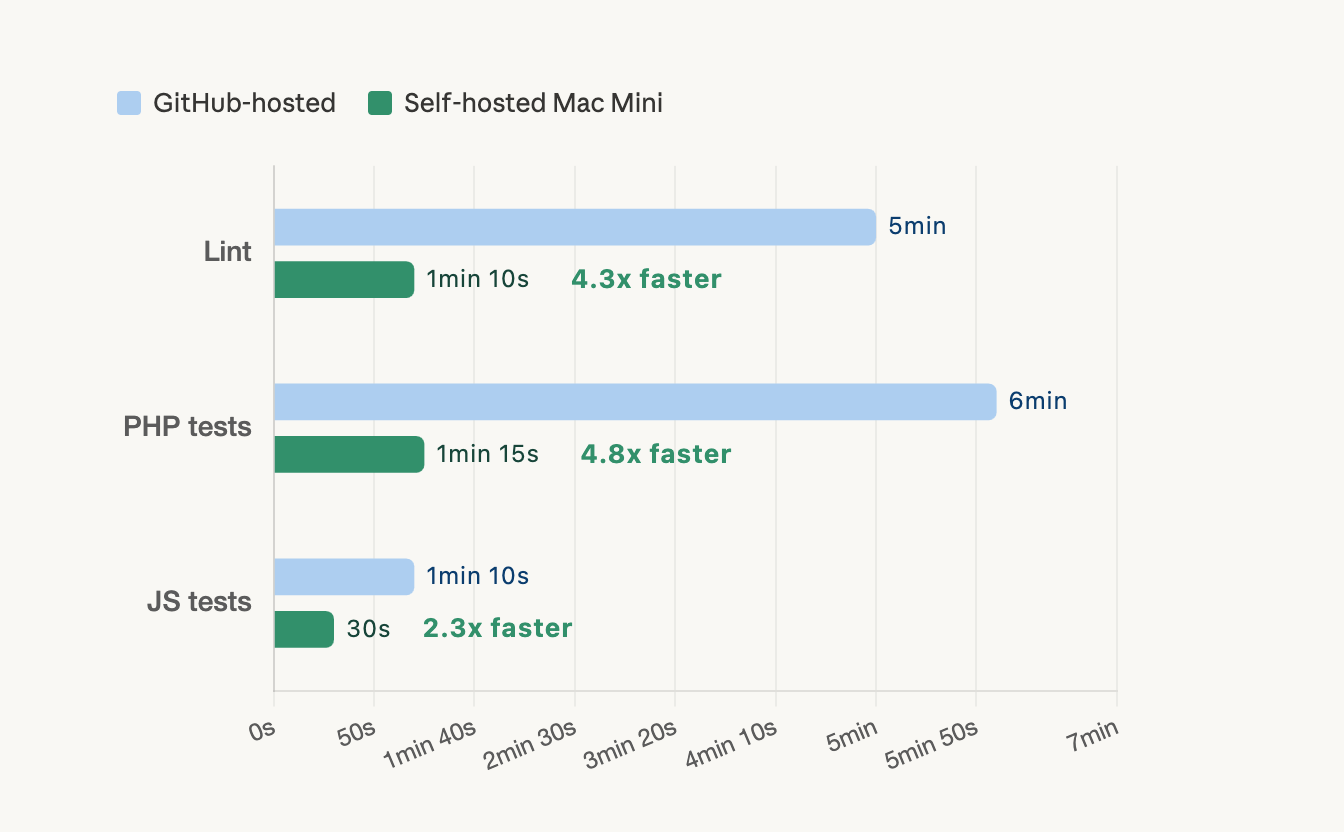Click the JS tests self-hosted green bar
The height and width of the screenshot is (832, 1344).
tap(304, 629)
